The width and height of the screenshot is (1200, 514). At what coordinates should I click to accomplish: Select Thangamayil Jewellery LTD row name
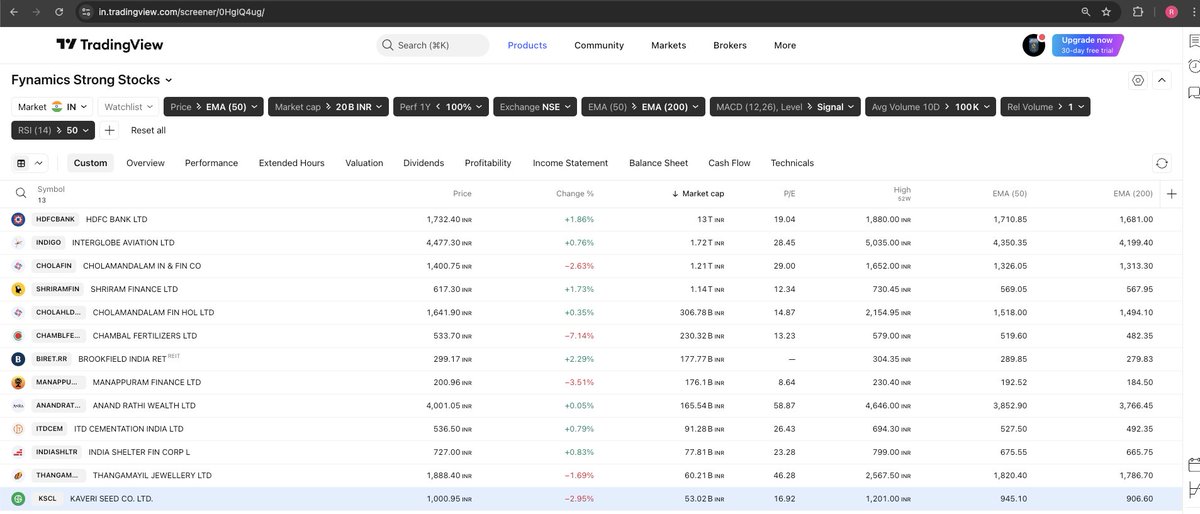pyautogui.click(x=151, y=475)
